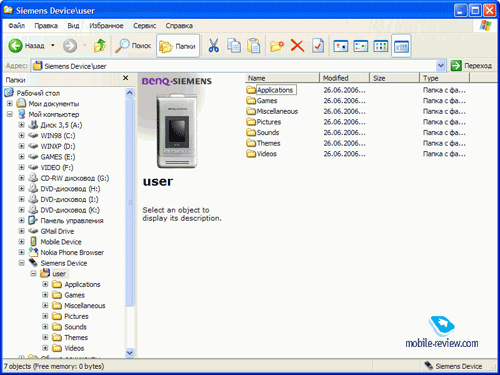This screenshot has height=375, width=500.
Task: Open the Правка menu
Action: coord(46,26)
